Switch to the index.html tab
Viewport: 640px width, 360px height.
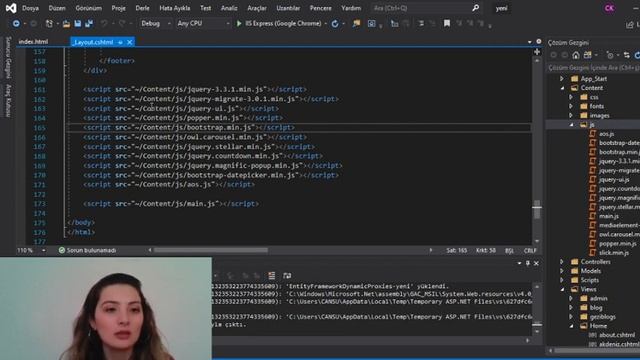tap(33, 42)
